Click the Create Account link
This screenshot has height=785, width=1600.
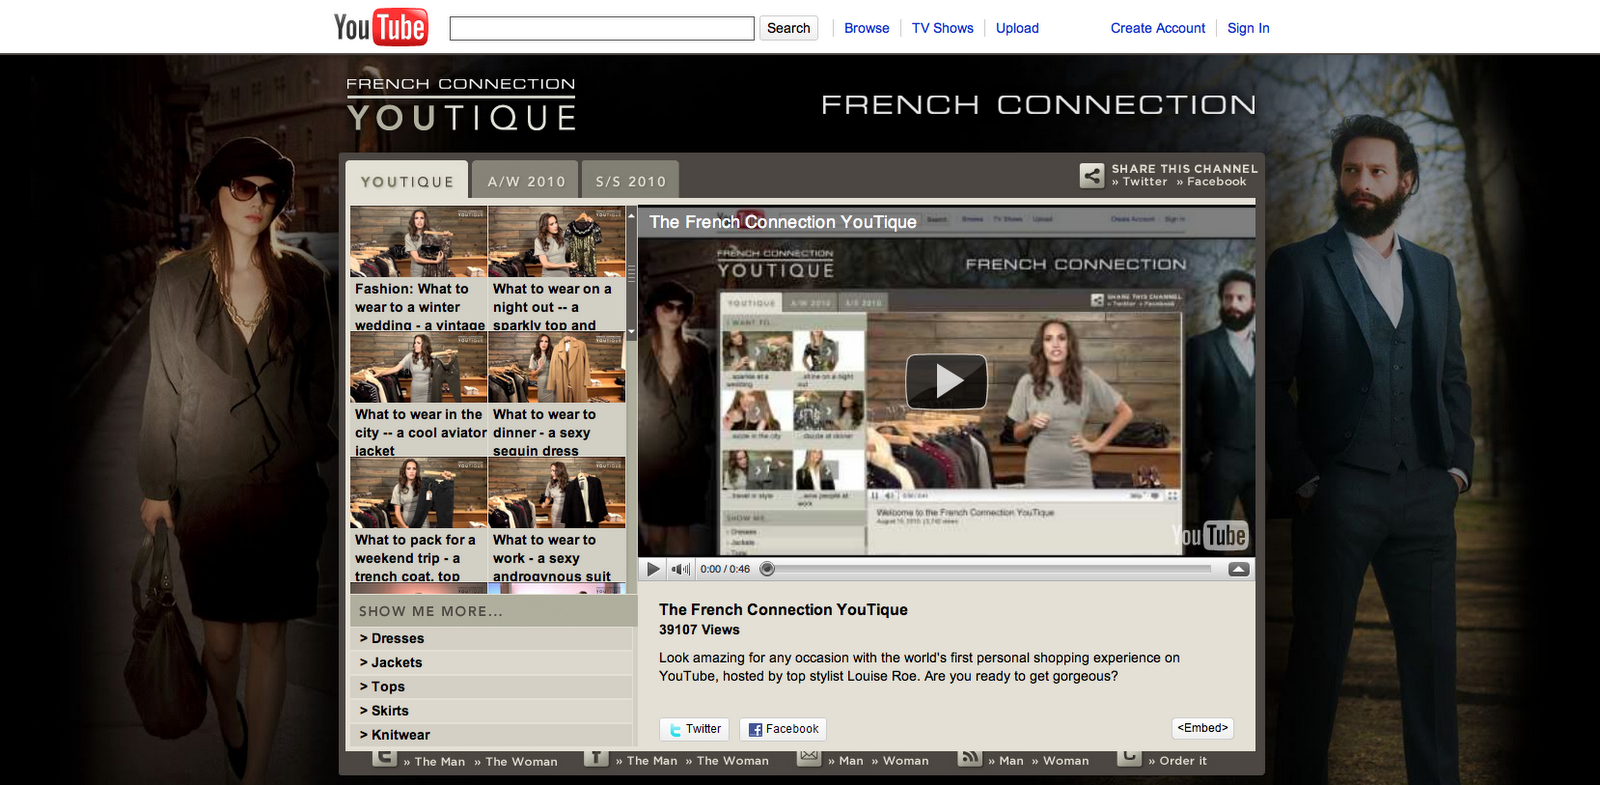pyautogui.click(x=1158, y=28)
